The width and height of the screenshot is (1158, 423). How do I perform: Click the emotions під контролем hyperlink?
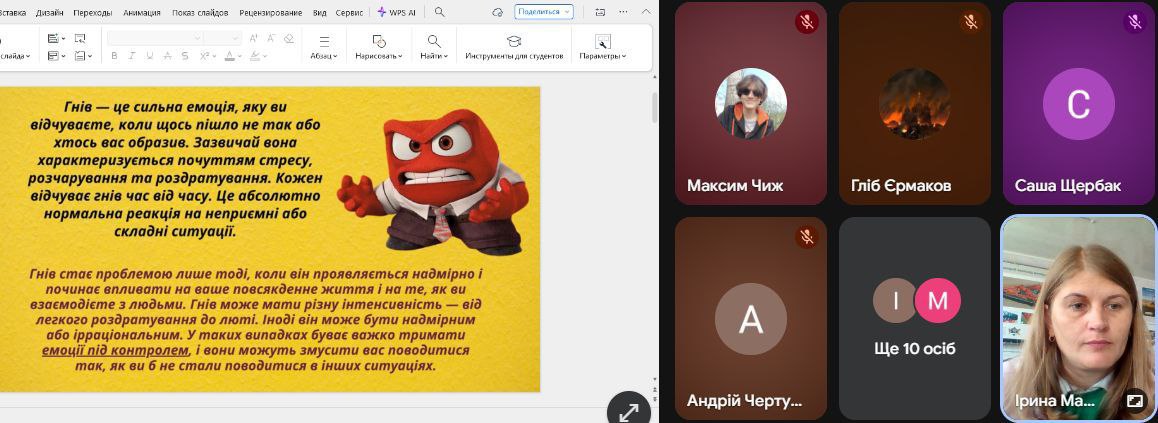[115, 351]
